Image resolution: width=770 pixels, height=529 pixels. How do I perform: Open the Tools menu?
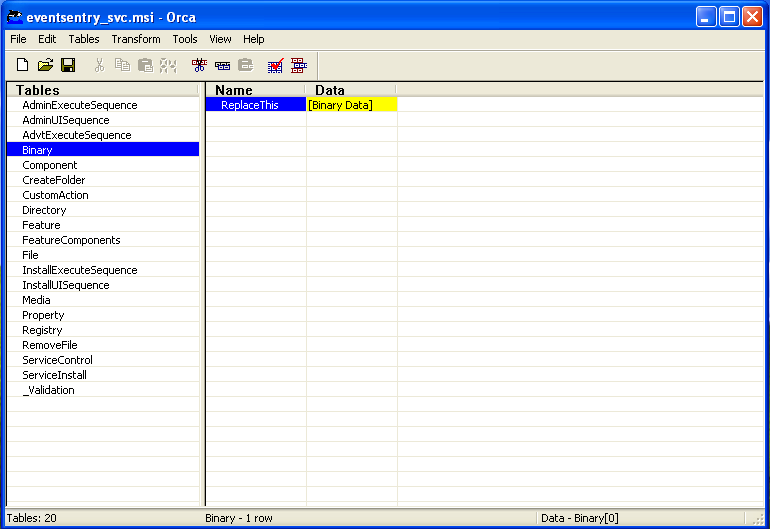[185, 39]
